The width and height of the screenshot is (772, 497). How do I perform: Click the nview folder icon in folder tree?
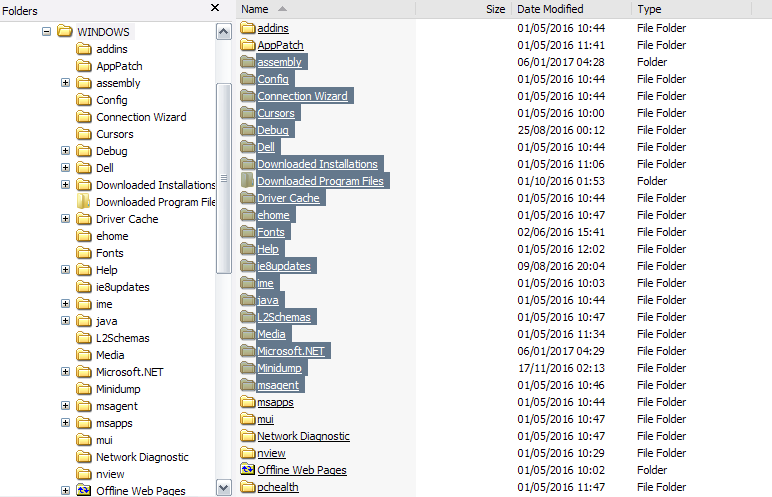(84, 474)
